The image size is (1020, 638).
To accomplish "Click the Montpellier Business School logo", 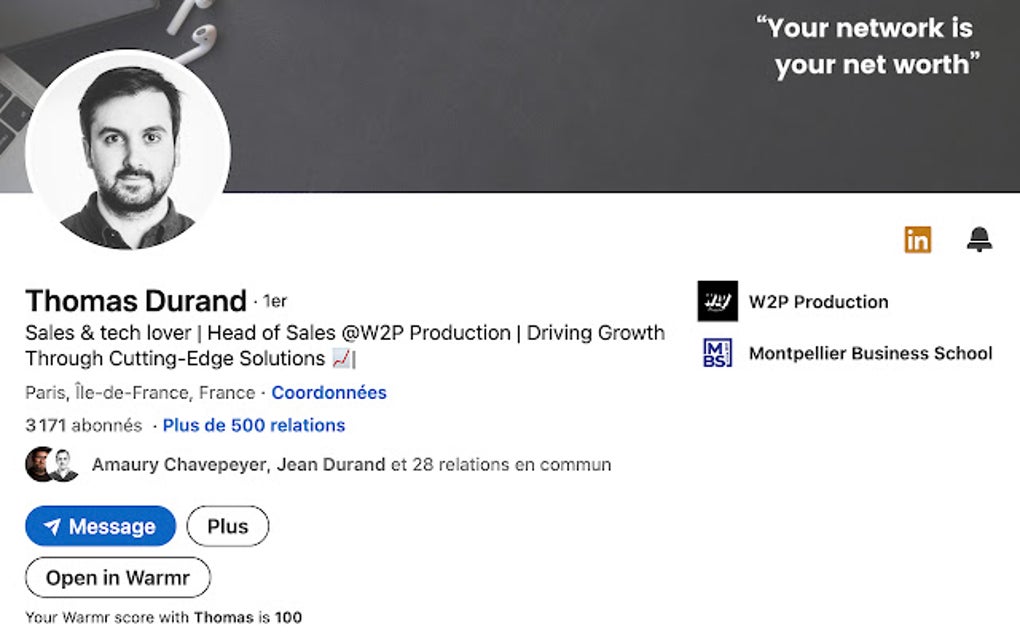I will click(717, 353).
